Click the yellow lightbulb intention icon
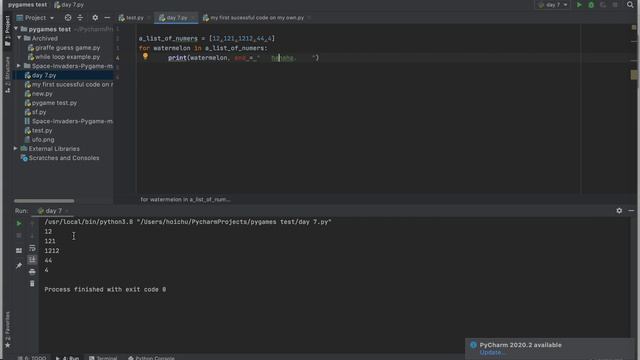The image size is (640, 360). click(x=145, y=57)
